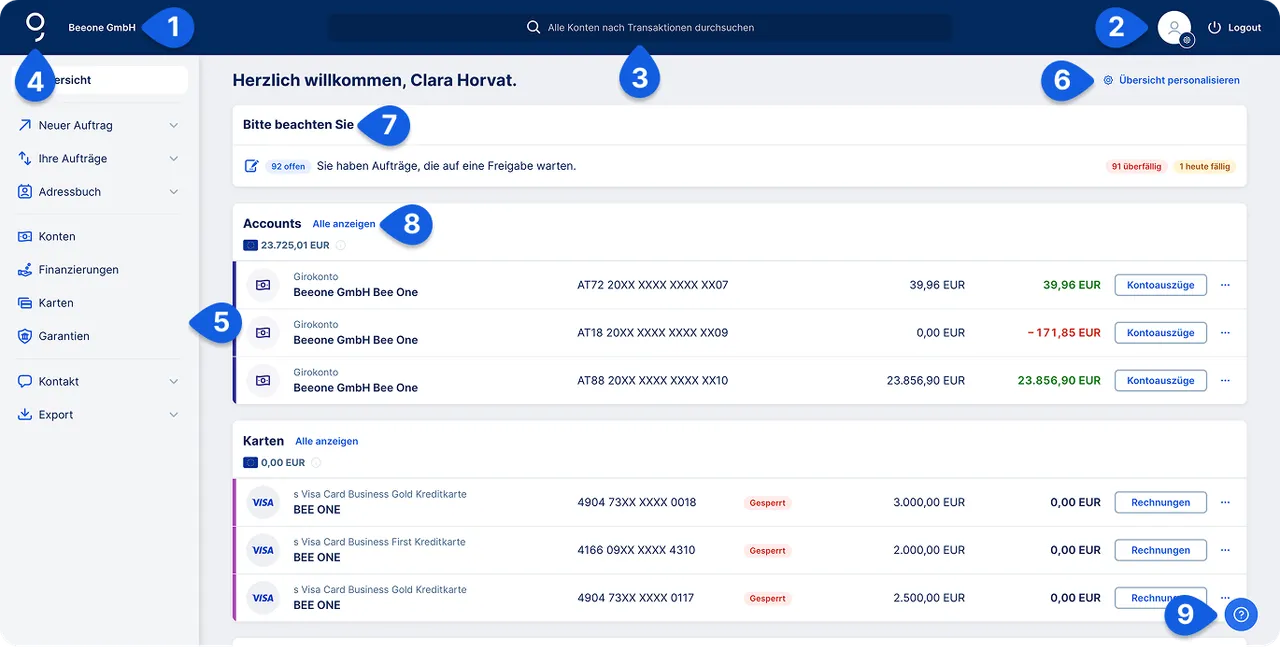Click the green balance 23.856,90 EUR

[x=1059, y=381]
